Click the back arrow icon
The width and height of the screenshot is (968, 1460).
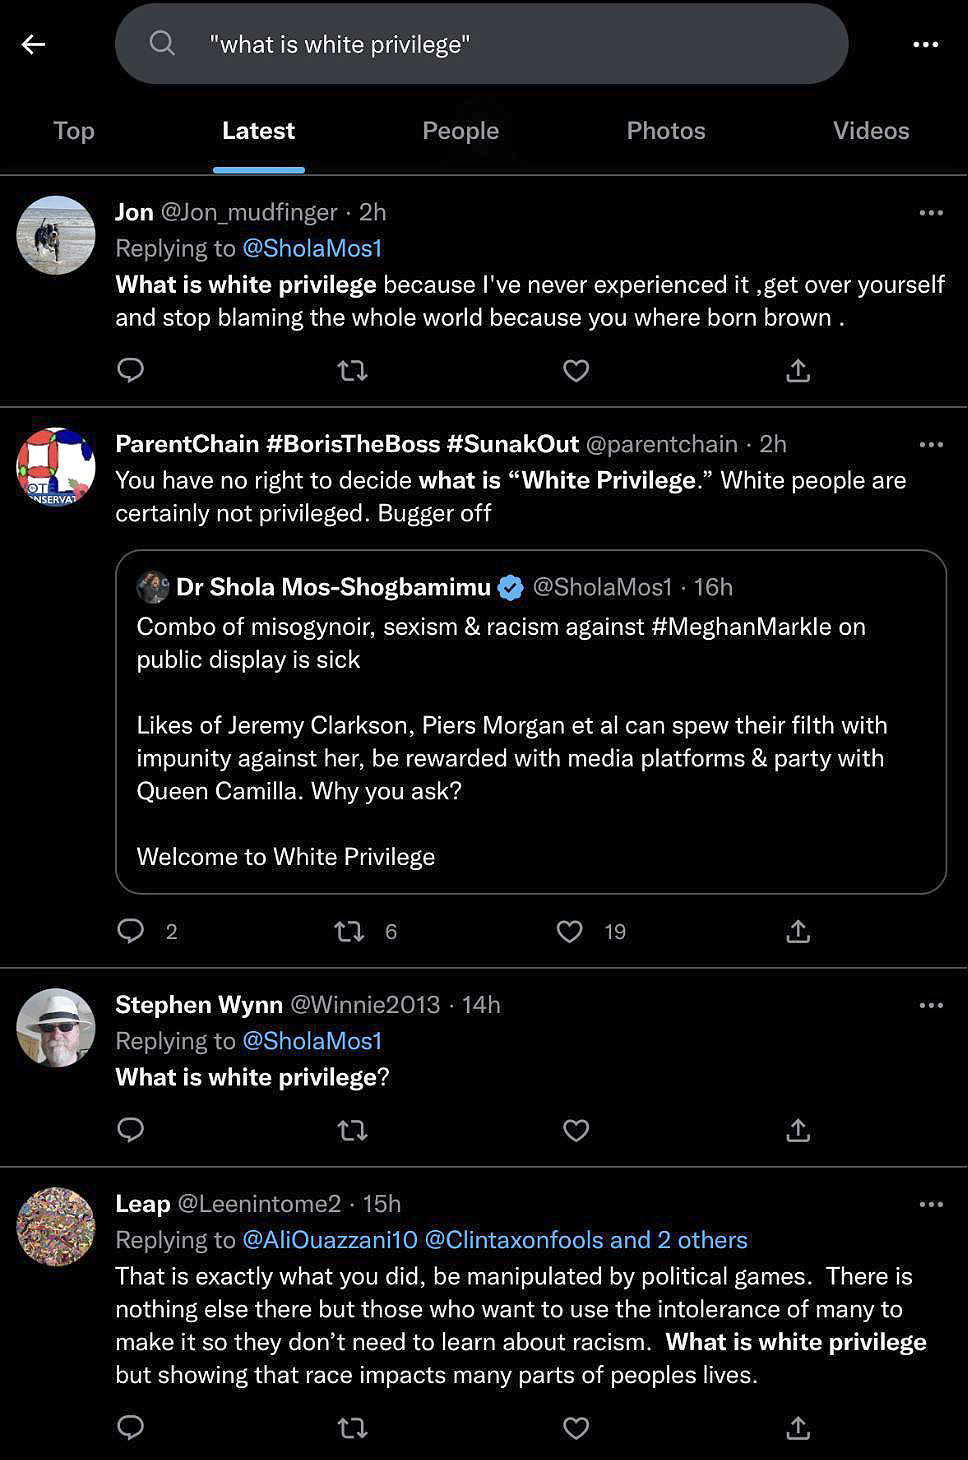click(34, 44)
